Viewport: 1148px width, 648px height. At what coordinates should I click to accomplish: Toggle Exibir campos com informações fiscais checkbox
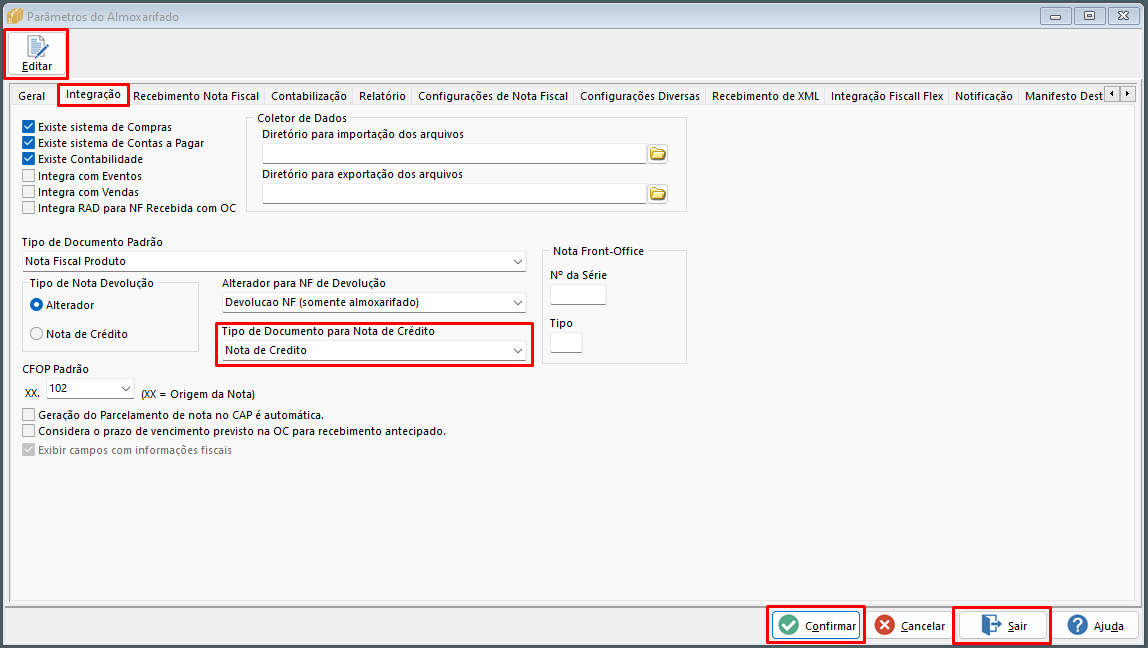29,450
